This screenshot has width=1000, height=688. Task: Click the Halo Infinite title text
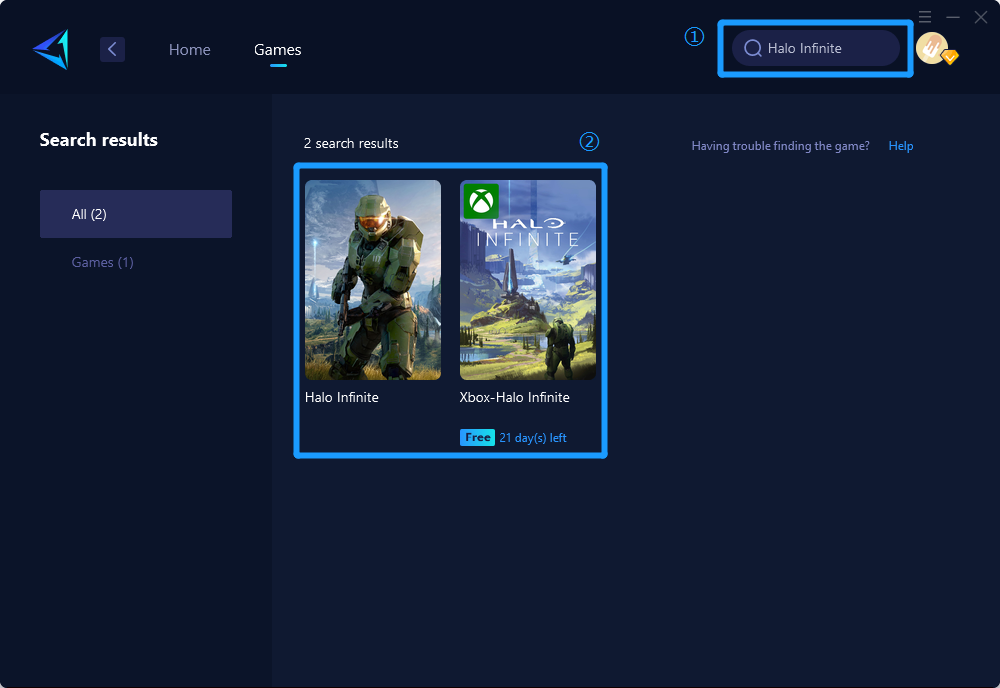pos(341,397)
